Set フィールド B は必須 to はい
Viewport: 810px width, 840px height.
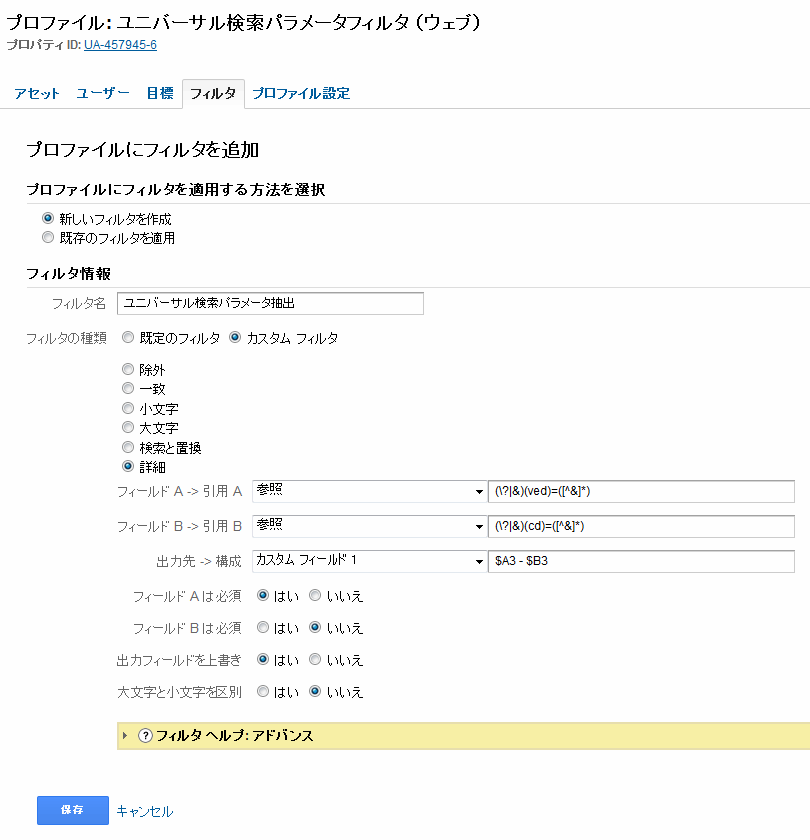263,628
